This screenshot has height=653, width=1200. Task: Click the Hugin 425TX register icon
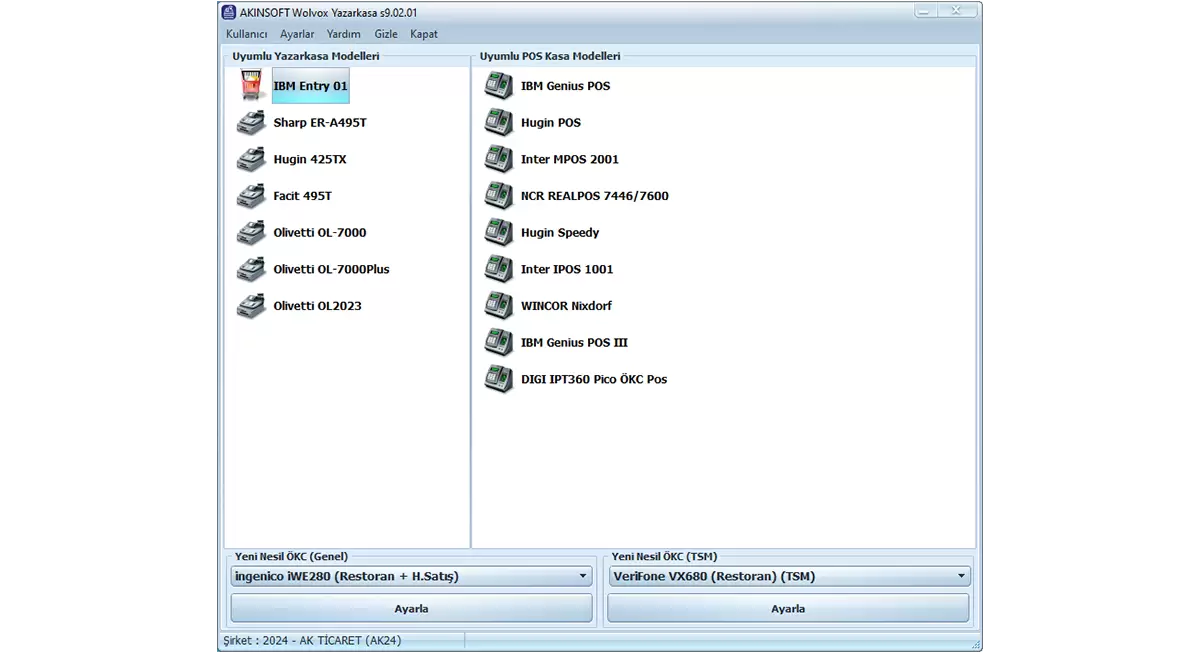(x=251, y=160)
